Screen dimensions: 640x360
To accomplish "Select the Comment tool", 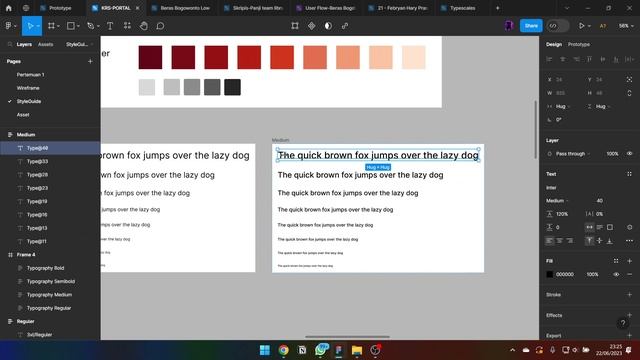I will pyautogui.click(x=160, y=26).
